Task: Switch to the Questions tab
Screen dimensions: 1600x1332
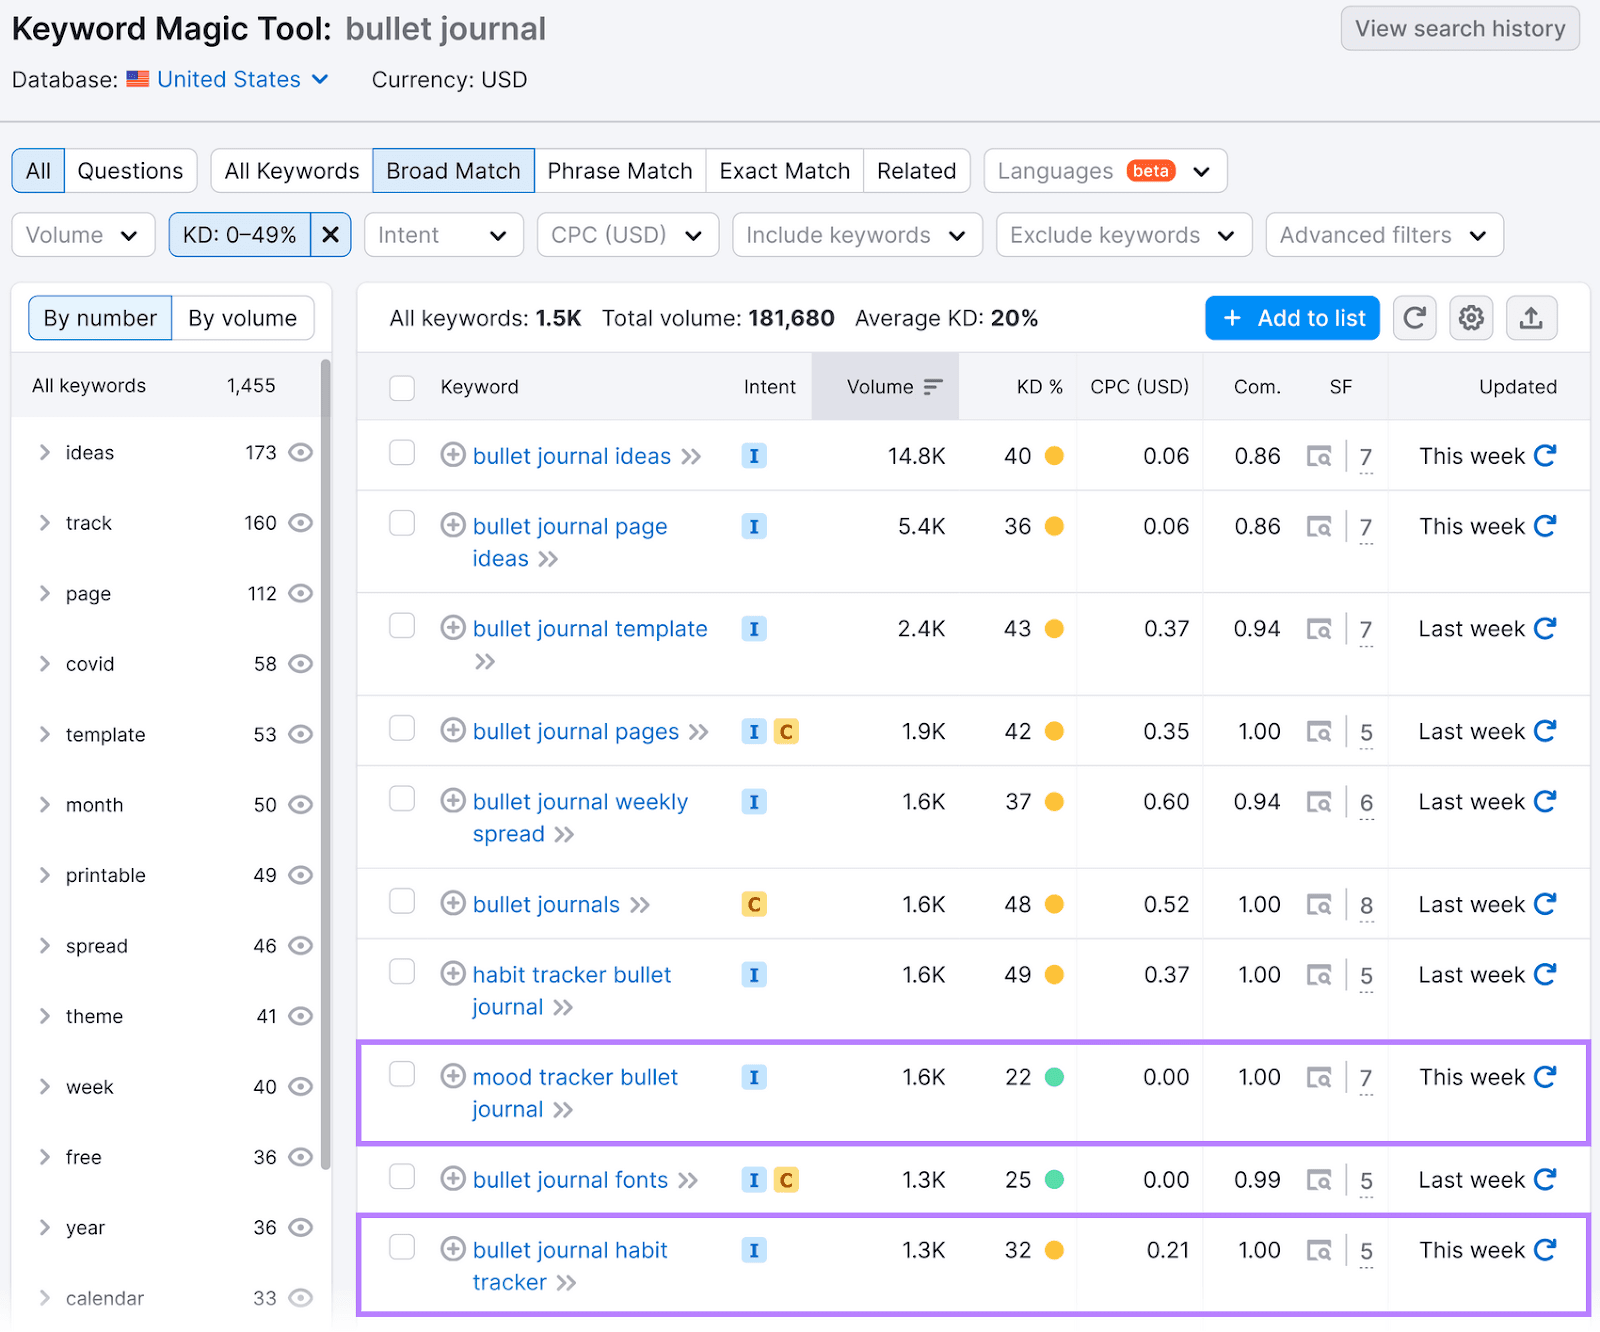Action: [130, 170]
